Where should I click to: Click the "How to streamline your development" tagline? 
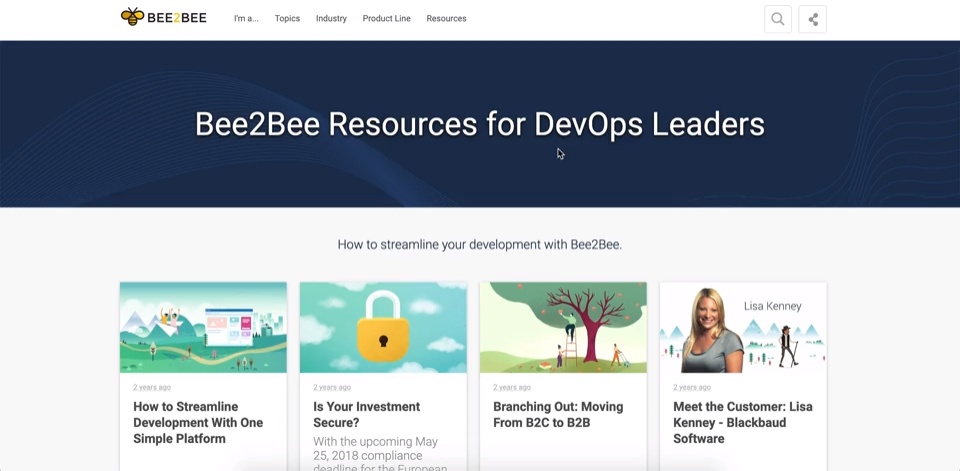[x=480, y=244]
